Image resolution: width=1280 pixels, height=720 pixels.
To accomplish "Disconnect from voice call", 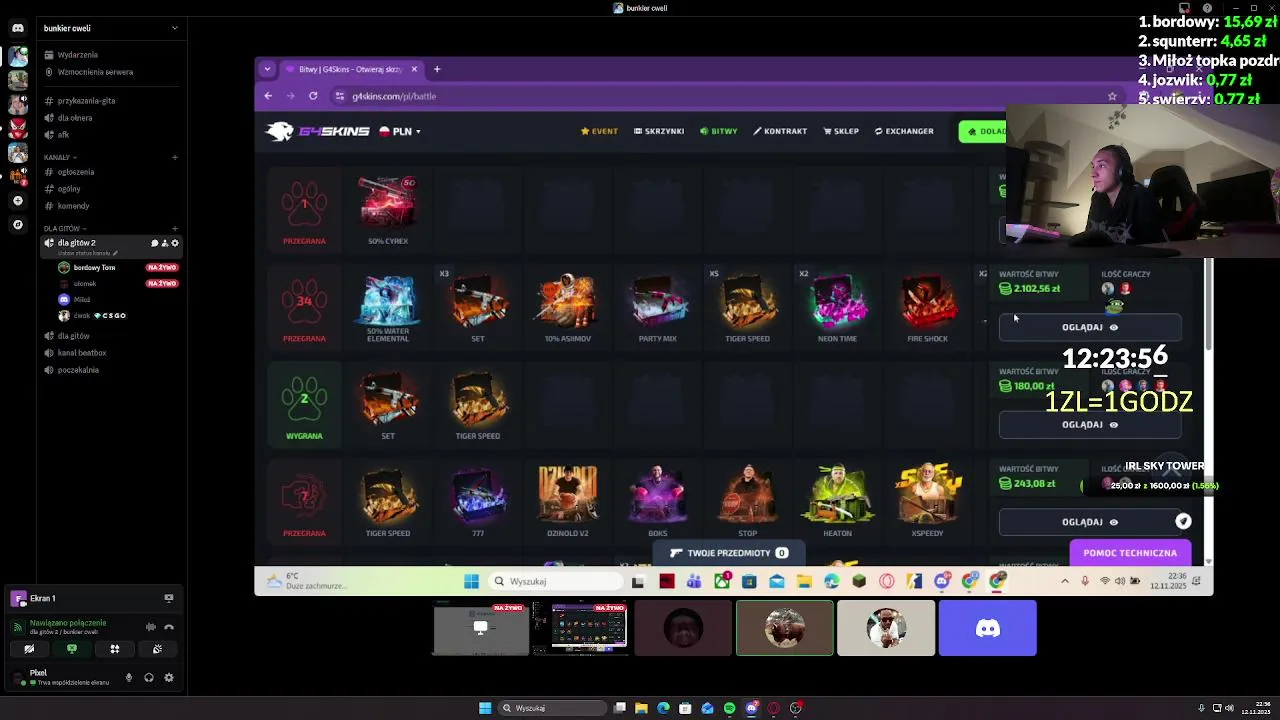I will click(169, 627).
